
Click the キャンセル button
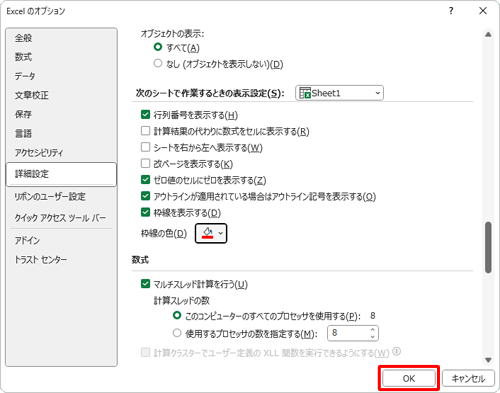point(468,378)
